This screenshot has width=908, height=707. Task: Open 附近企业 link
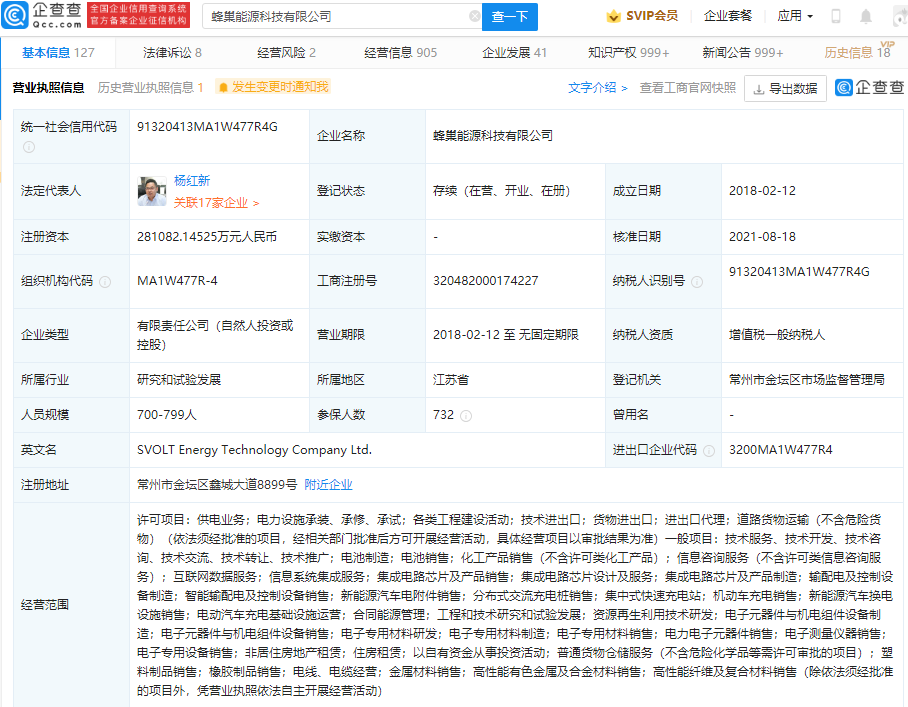(328, 485)
